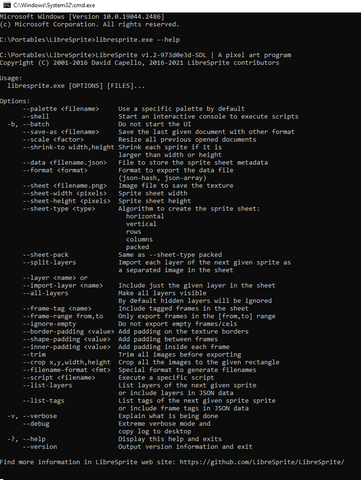Click the --data <filename.json> option
361x480 pixels.
[65, 162]
